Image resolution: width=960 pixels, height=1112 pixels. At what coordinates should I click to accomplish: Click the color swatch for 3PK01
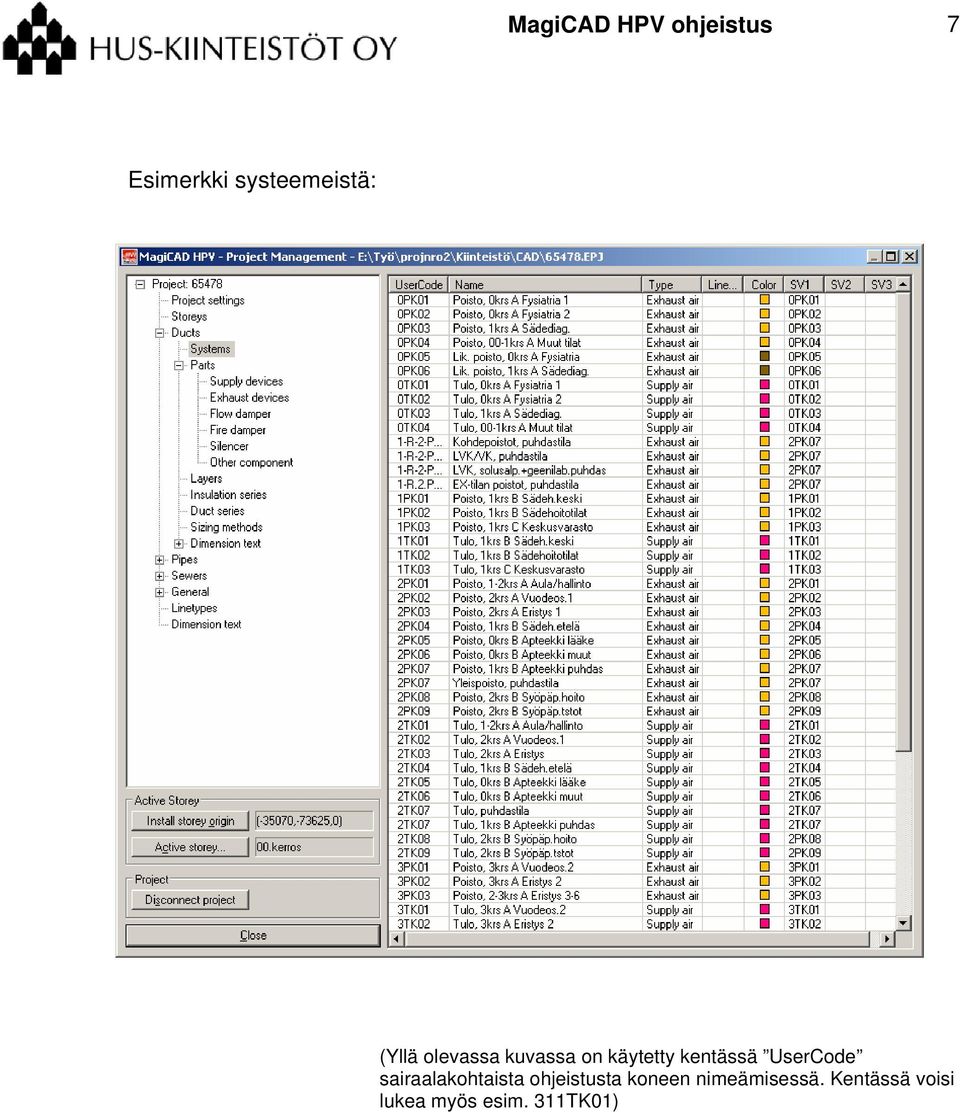tap(765, 867)
